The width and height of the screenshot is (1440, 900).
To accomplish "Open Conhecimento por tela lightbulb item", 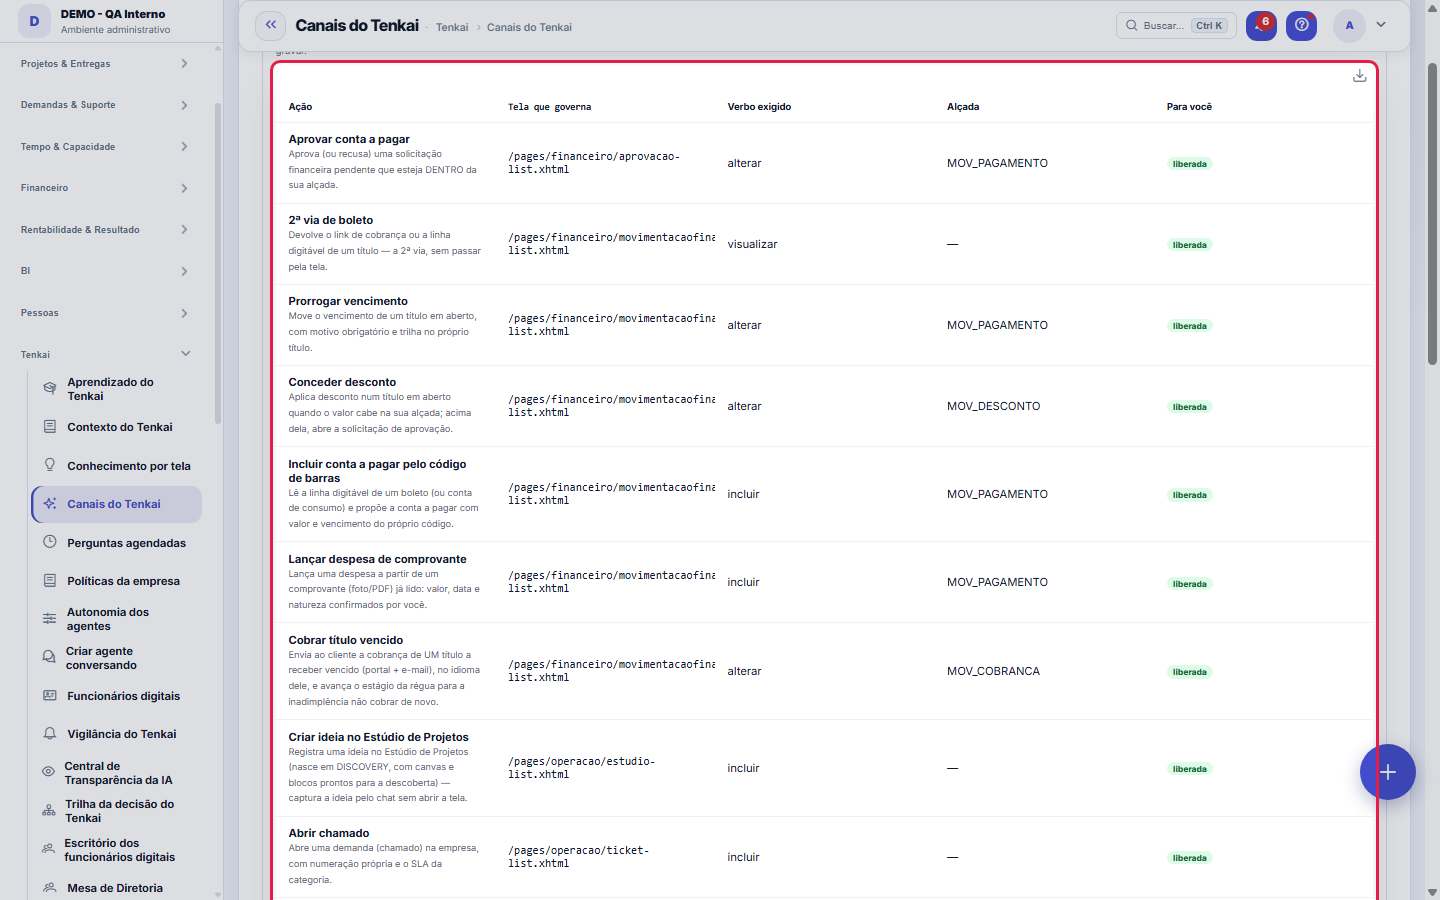I will (x=116, y=465).
